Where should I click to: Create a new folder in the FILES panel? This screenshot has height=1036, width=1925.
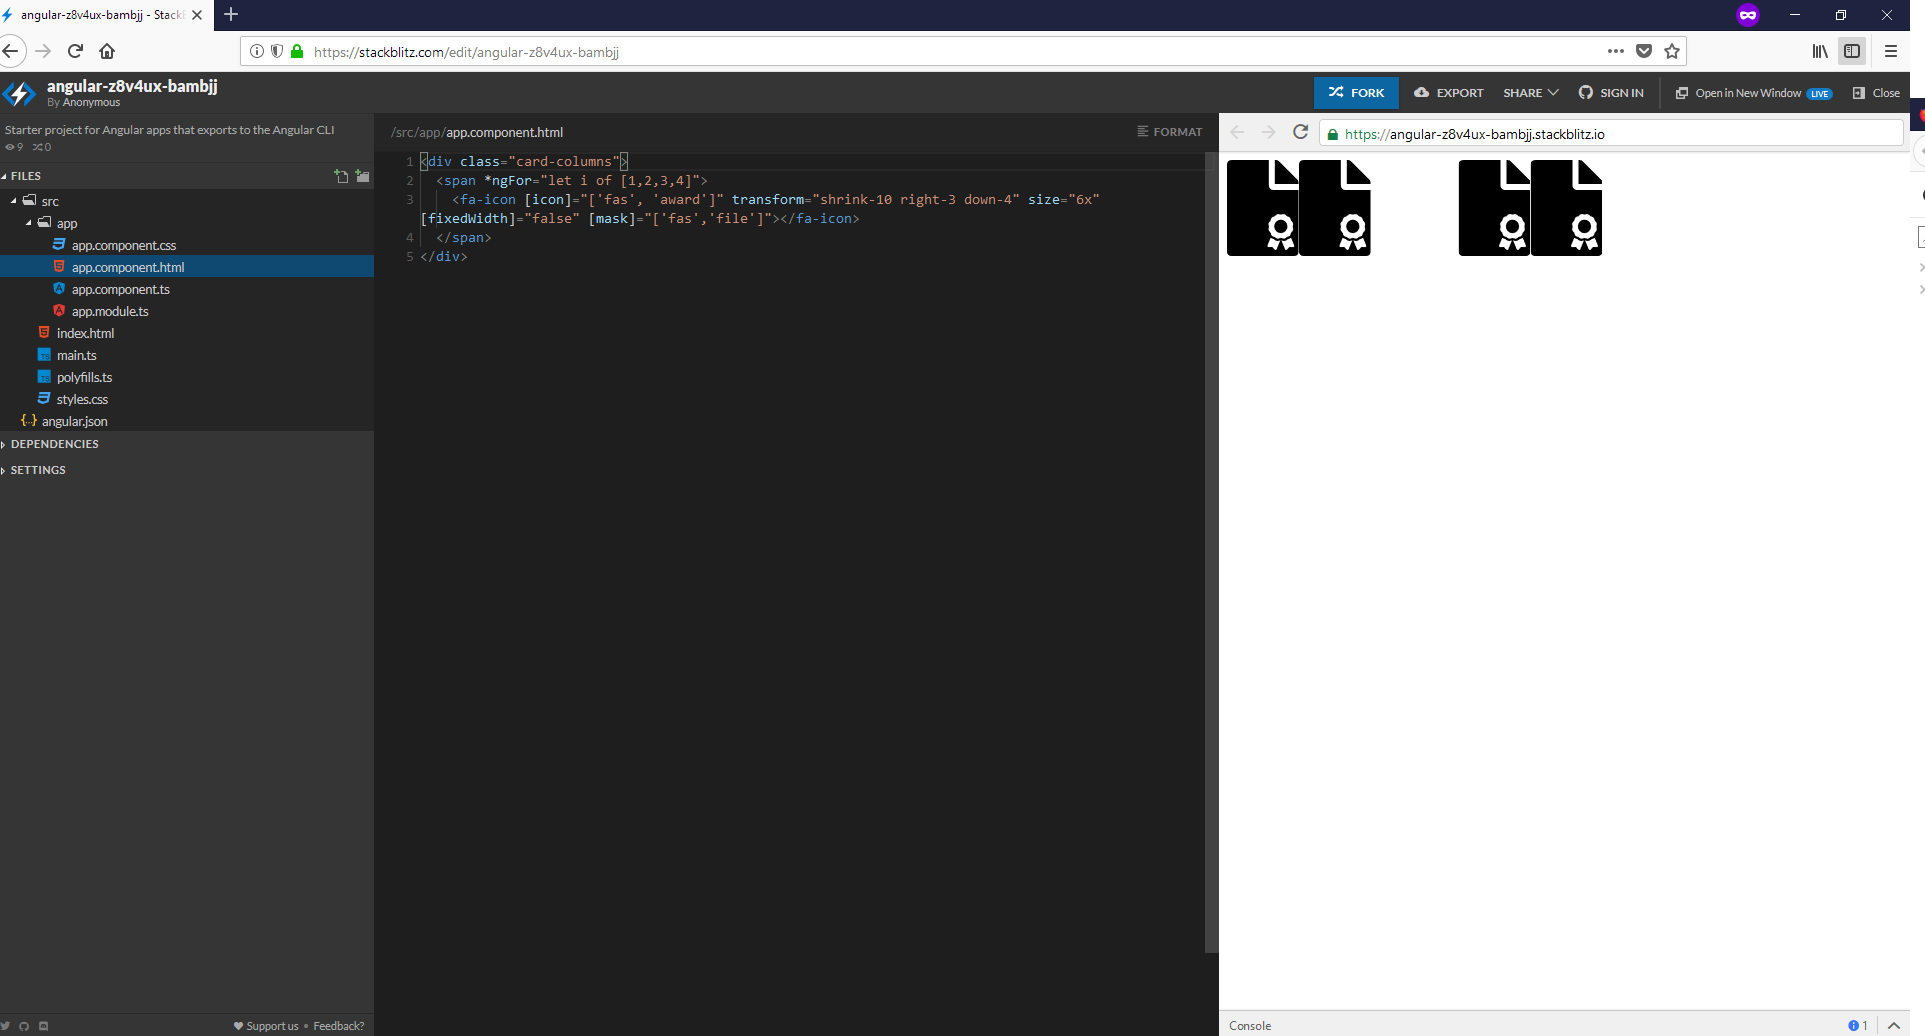tap(362, 177)
